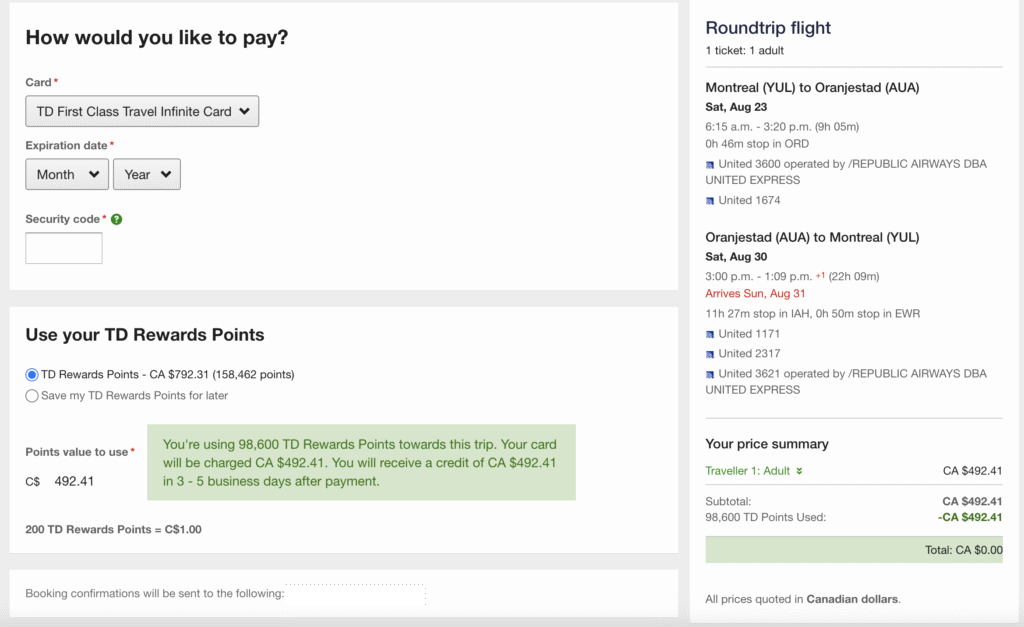The height and width of the screenshot is (627, 1024).
Task: Open the expiration Month dropdown
Action: 67,174
